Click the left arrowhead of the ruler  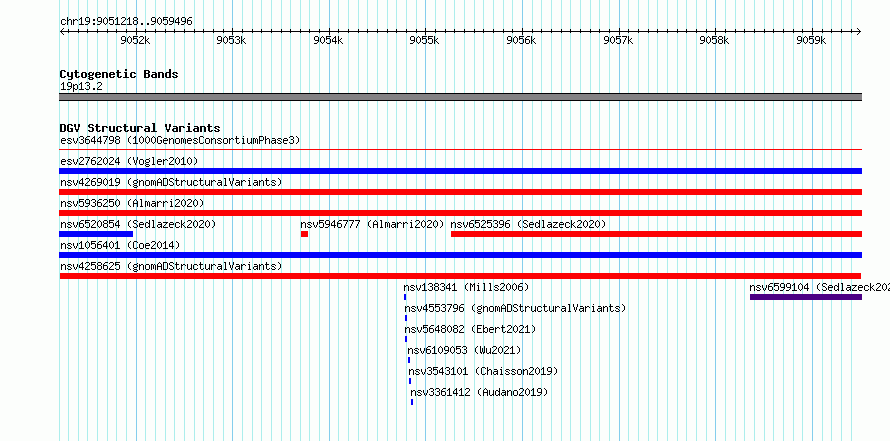coord(62,31)
